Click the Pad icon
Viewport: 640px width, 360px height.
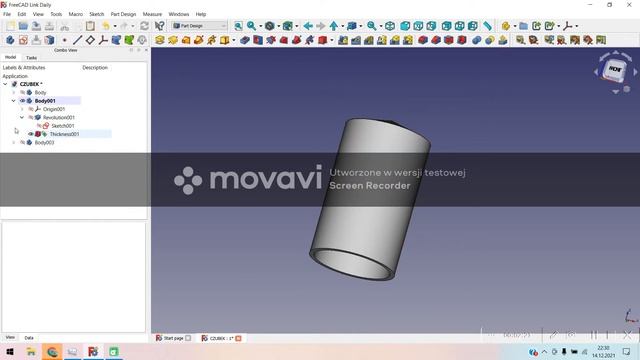[x=160, y=40]
